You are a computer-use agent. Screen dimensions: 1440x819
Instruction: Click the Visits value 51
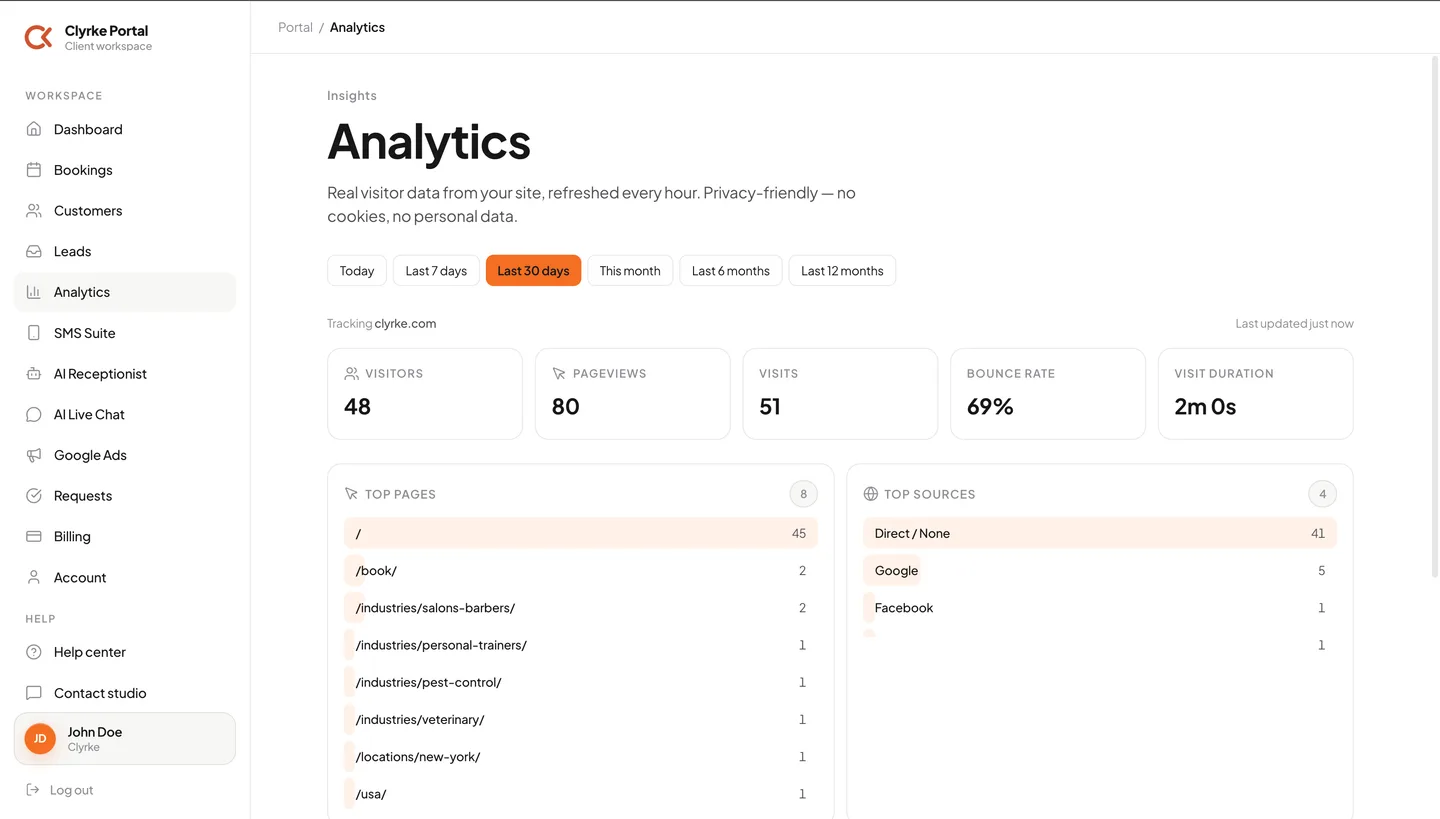coord(770,407)
